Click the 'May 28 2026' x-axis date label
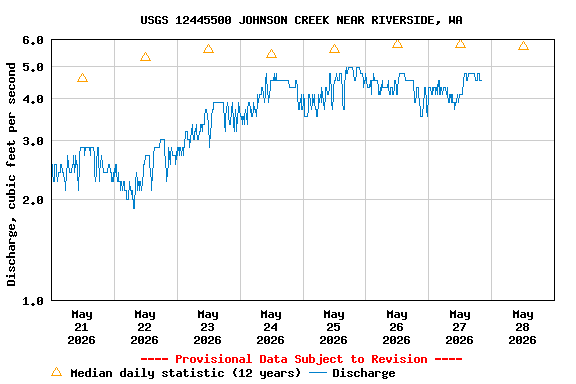The image size is (576, 384). (522, 327)
